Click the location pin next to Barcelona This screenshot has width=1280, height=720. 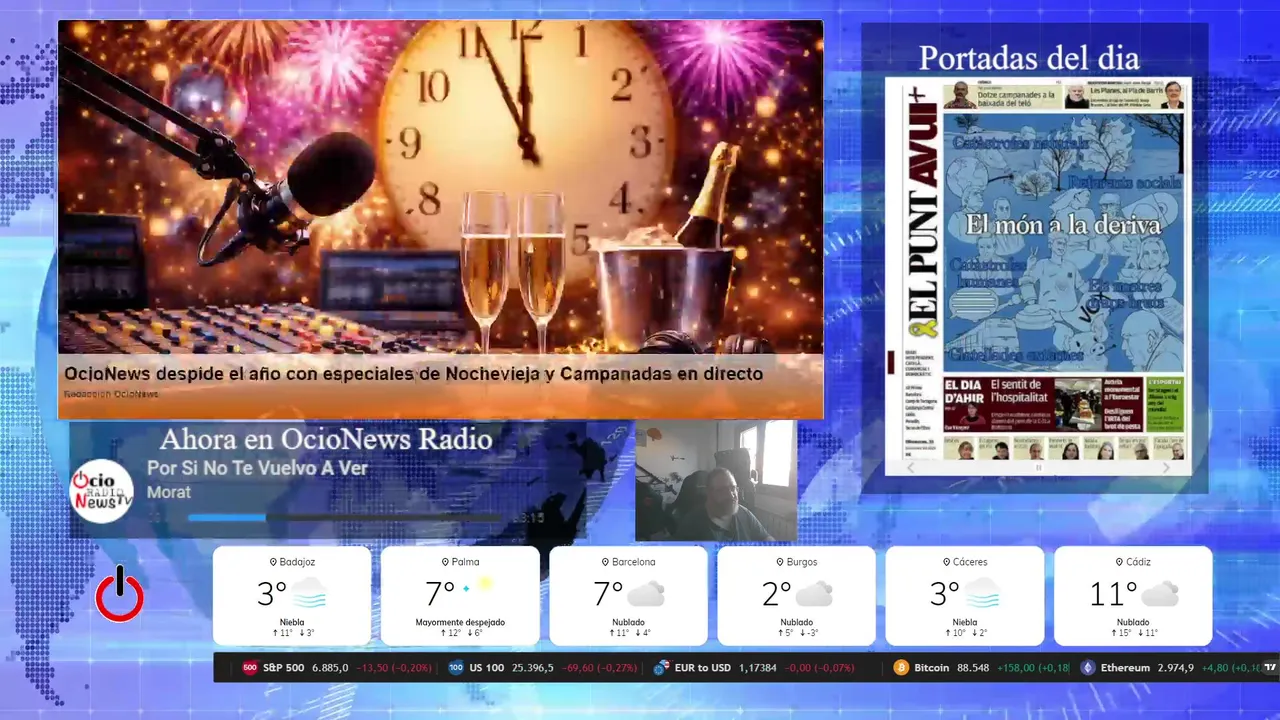[605, 562]
